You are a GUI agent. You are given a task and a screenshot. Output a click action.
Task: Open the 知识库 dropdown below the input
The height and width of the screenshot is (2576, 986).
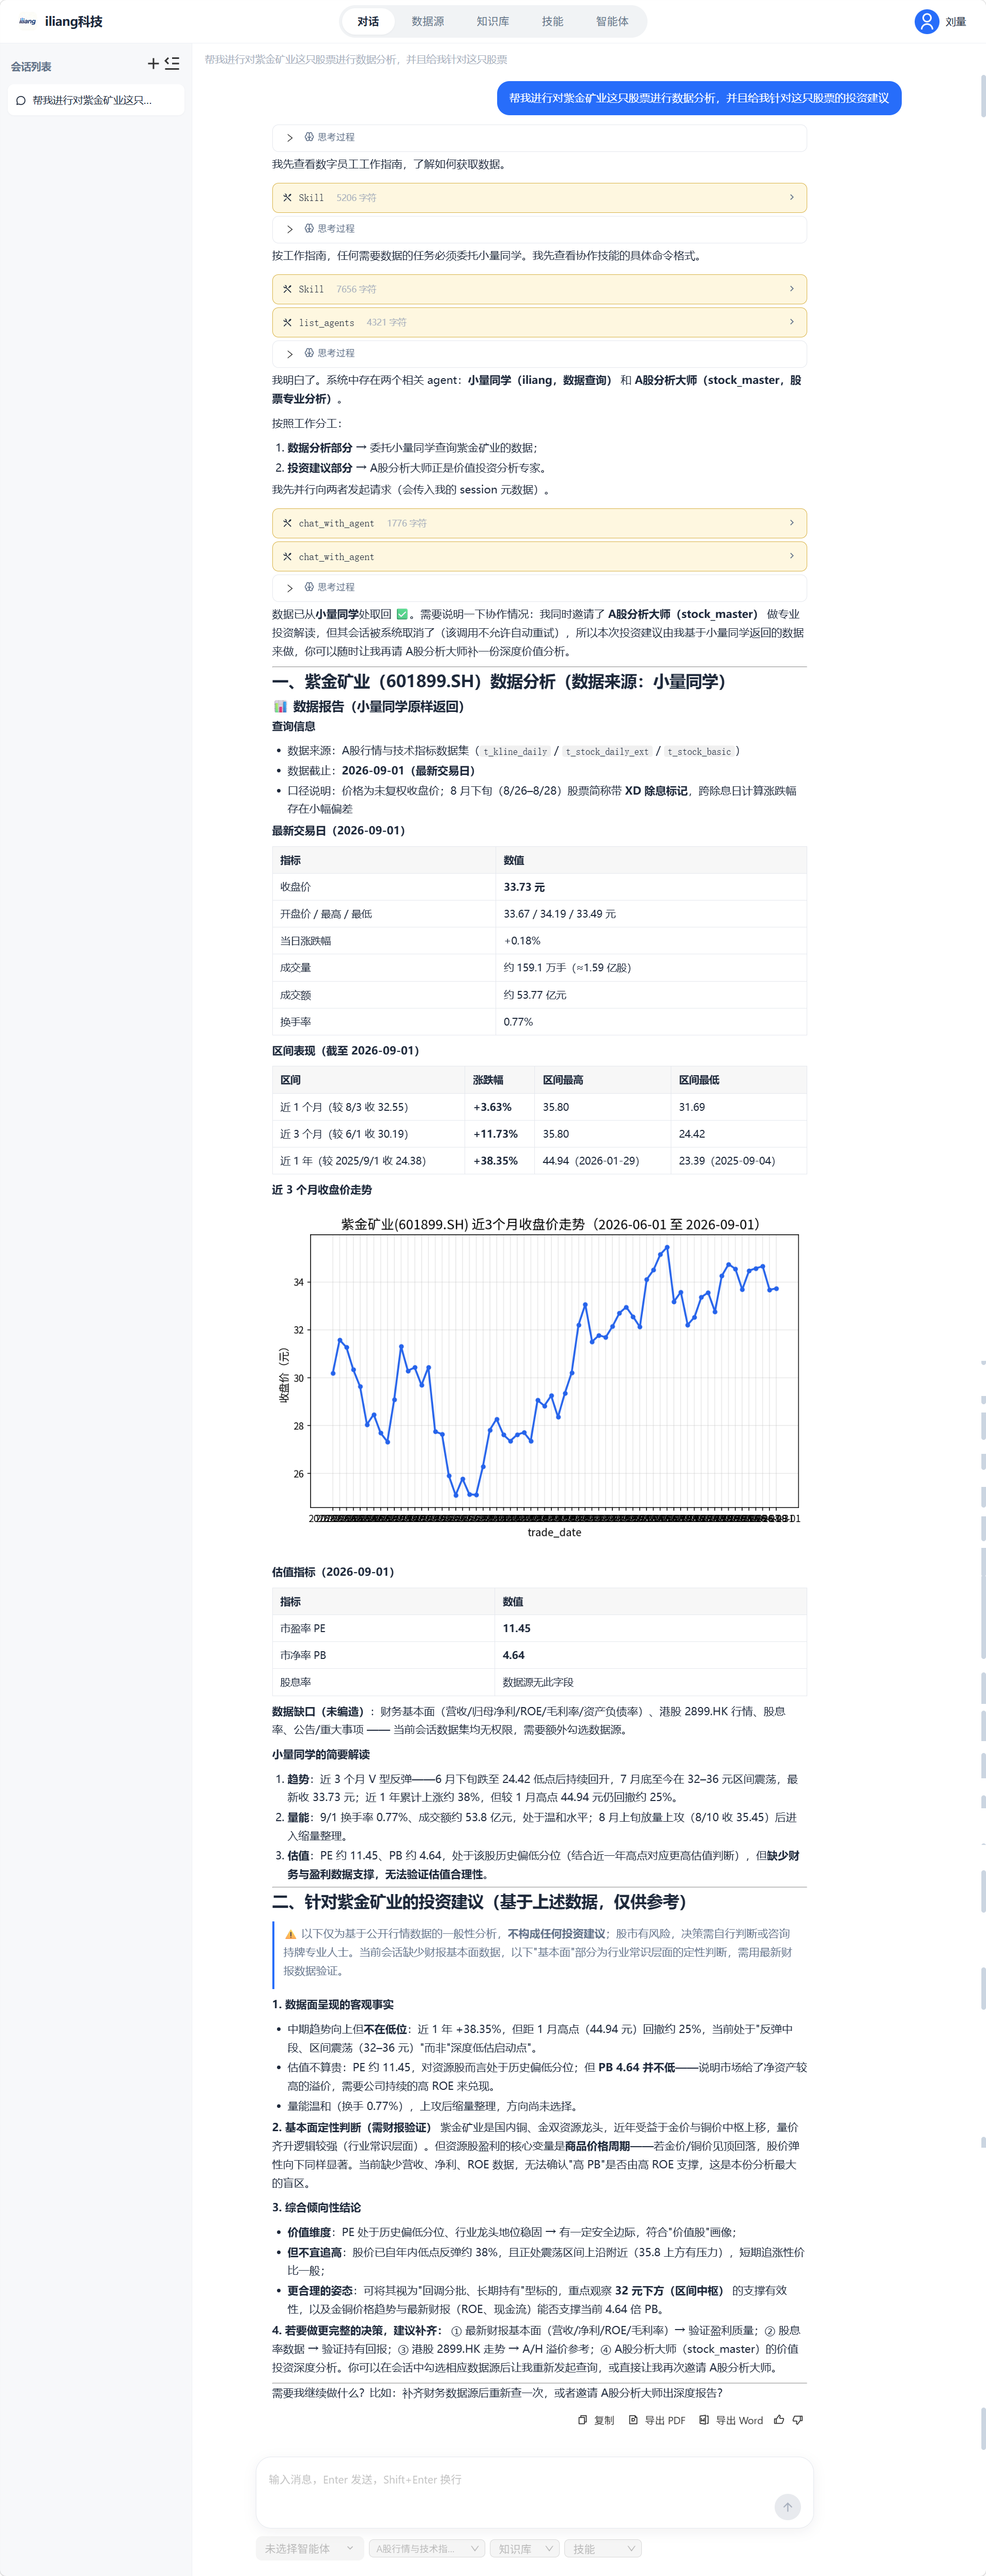pos(524,2548)
